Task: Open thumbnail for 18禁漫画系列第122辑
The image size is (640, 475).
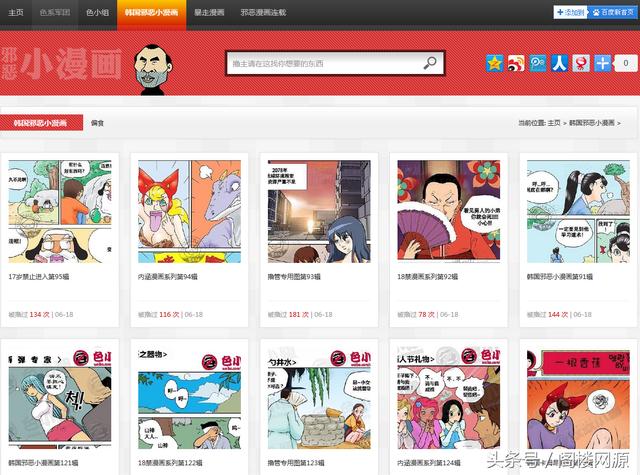Action: pyautogui.click(x=189, y=398)
